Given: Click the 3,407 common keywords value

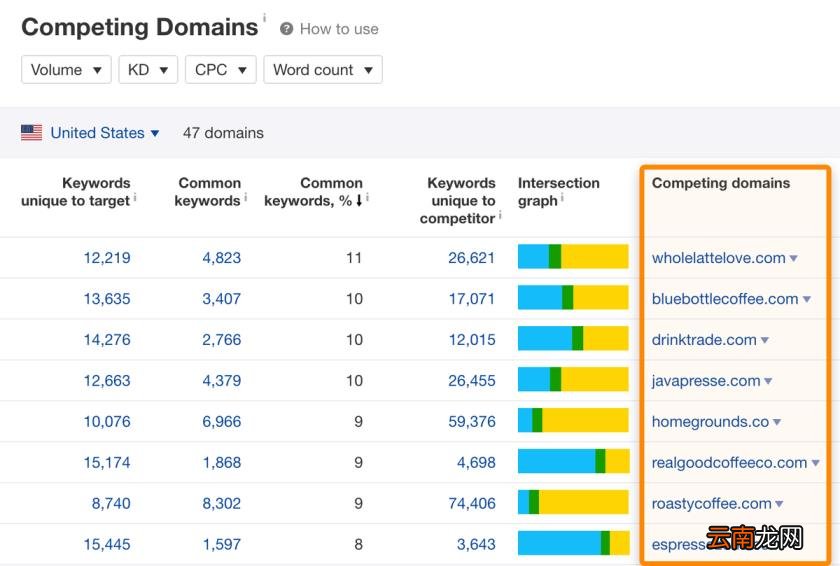Looking at the screenshot, I should click(221, 299).
